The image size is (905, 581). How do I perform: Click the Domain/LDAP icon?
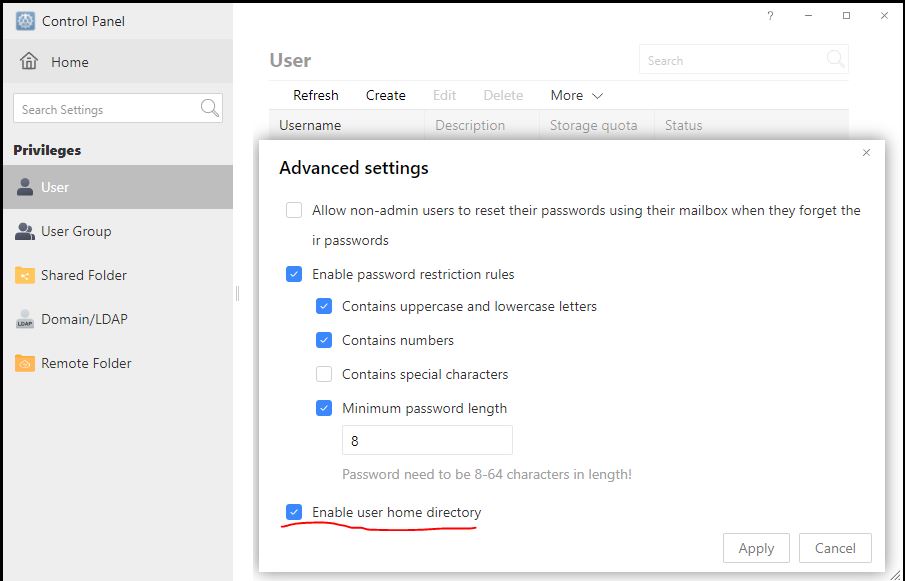tap(25, 319)
